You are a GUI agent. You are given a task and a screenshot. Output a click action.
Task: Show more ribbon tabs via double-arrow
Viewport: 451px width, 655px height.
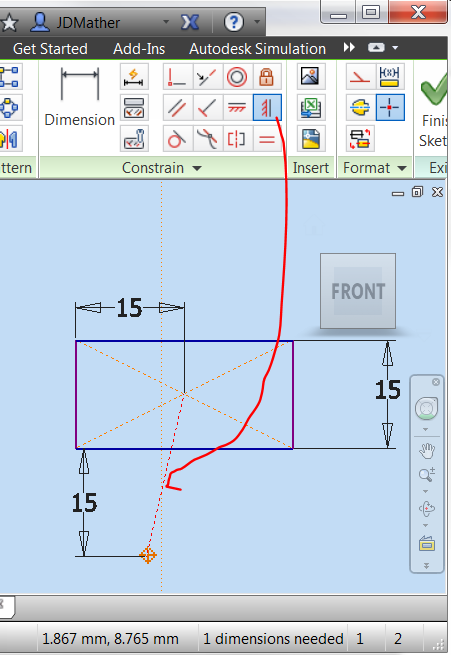(349, 48)
